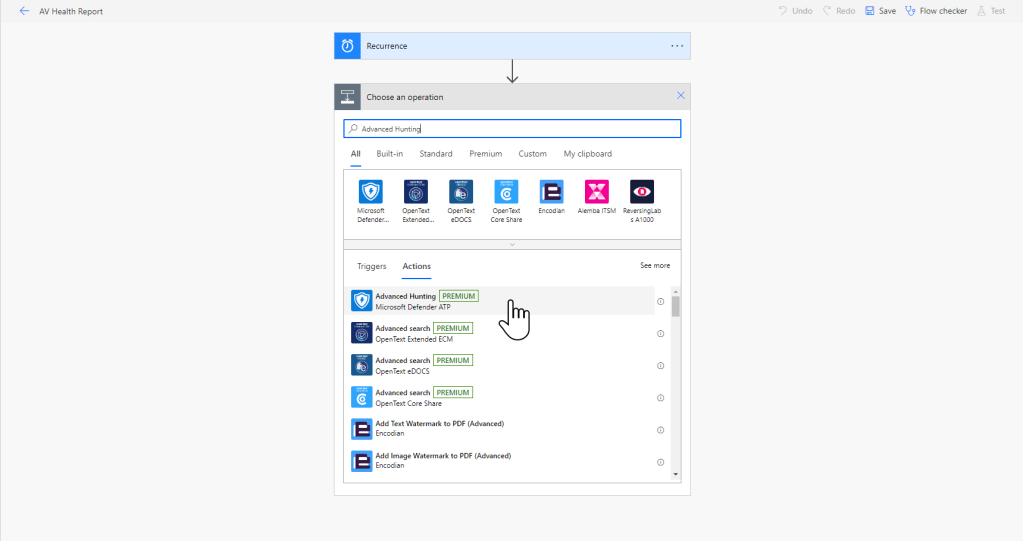This screenshot has width=1023, height=541.
Task: Pick the Alemba ITSM connector icon
Action: [596, 192]
